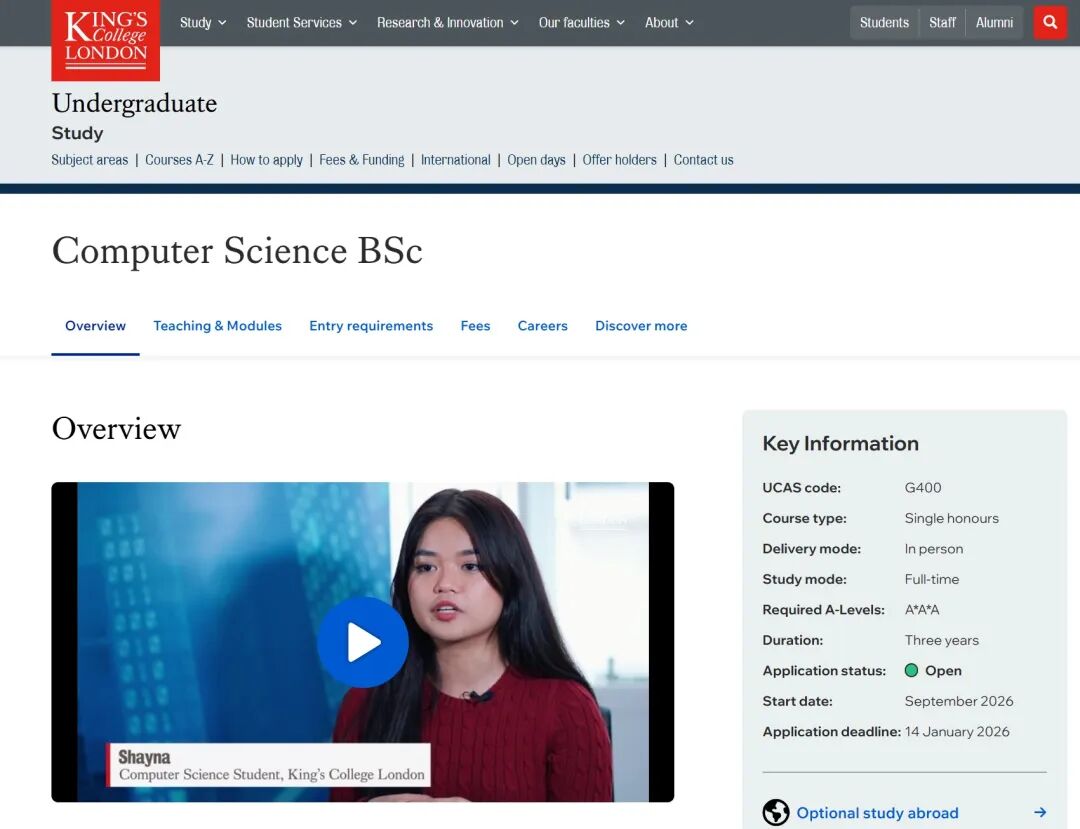Go to the Students portal link
Screen dimensions: 1080x829
point(884,23)
